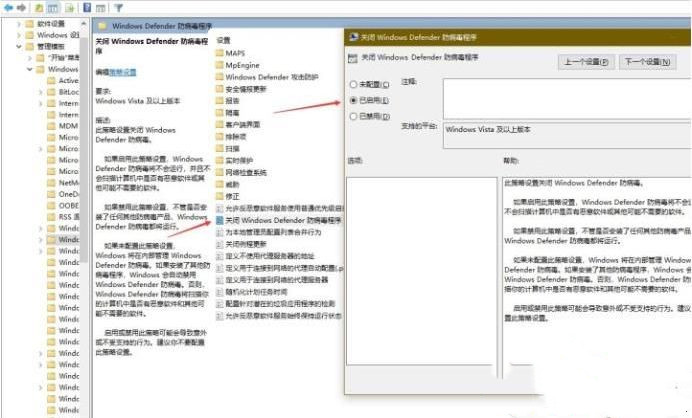Image resolution: width=692 pixels, height=418 pixels.
Task: Click the Back arrow toolbar icon
Action: point(8,8)
